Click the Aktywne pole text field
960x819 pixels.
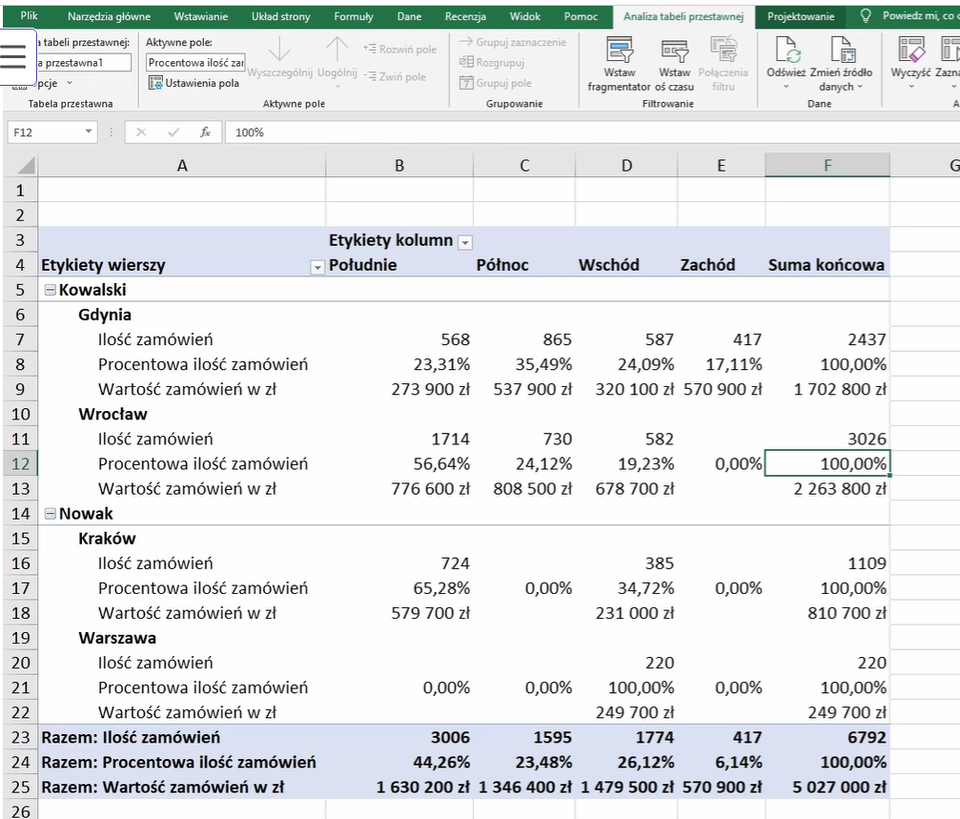(195, 62)
